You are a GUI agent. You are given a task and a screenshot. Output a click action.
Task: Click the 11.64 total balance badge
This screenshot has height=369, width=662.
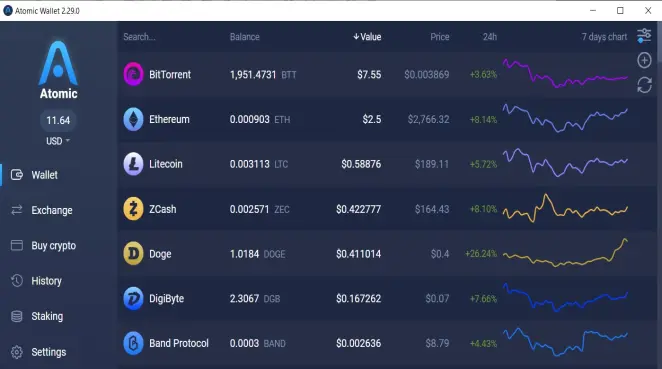click(58, 120)
